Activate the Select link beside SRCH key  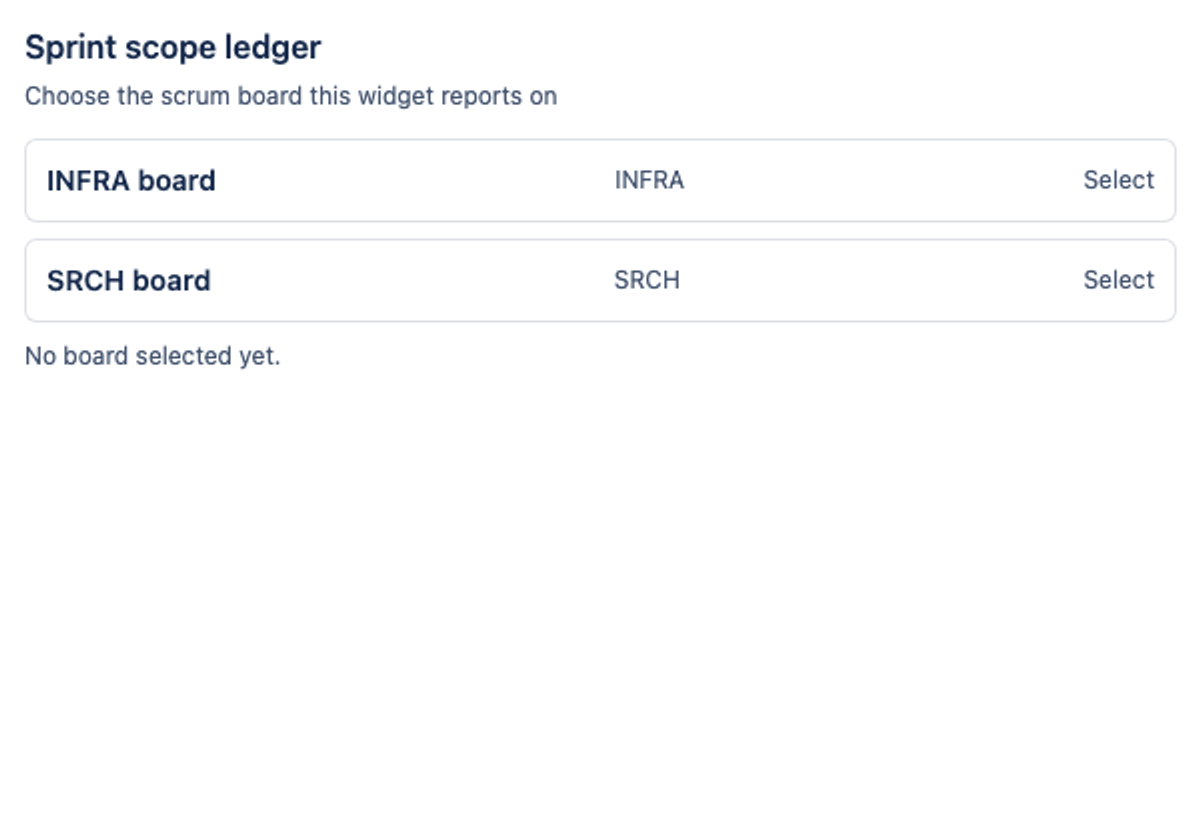[1118, 280]
